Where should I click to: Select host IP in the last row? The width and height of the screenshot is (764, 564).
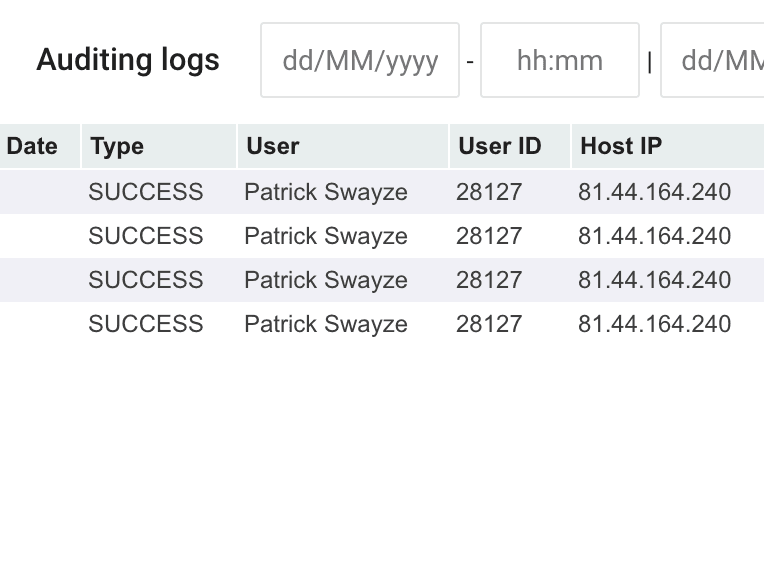click(654, 324)
